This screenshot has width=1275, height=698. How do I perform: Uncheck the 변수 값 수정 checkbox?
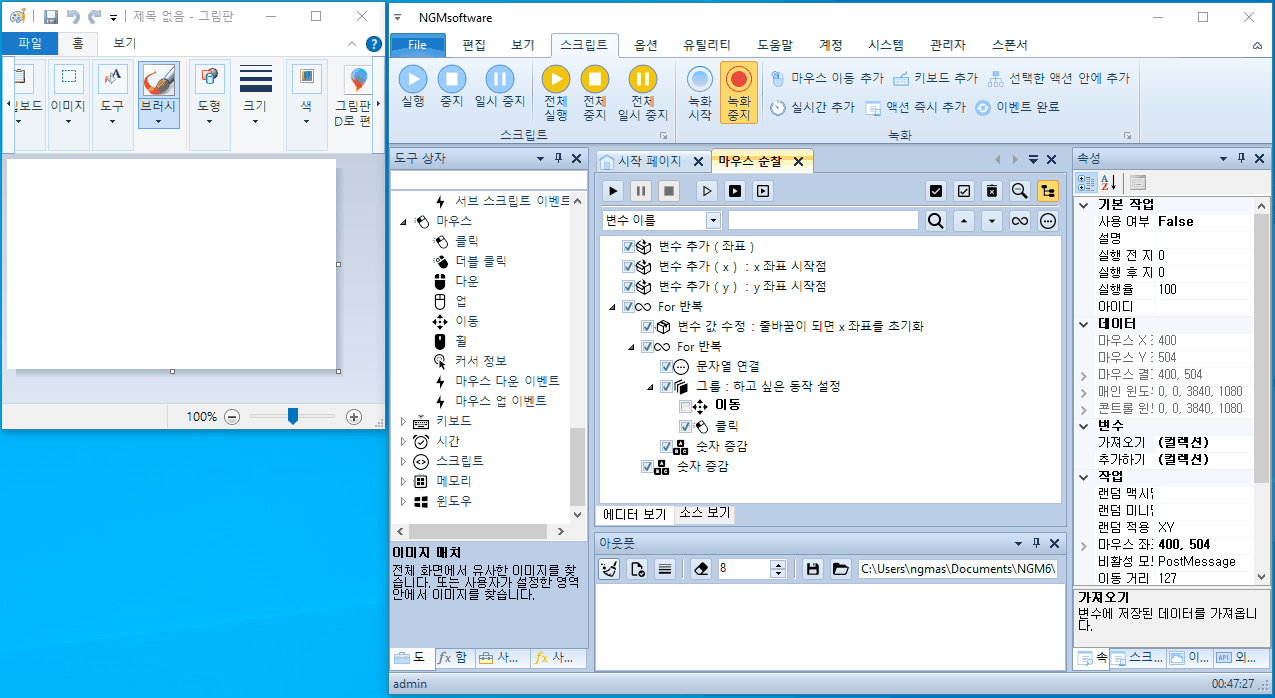point(647,326)
